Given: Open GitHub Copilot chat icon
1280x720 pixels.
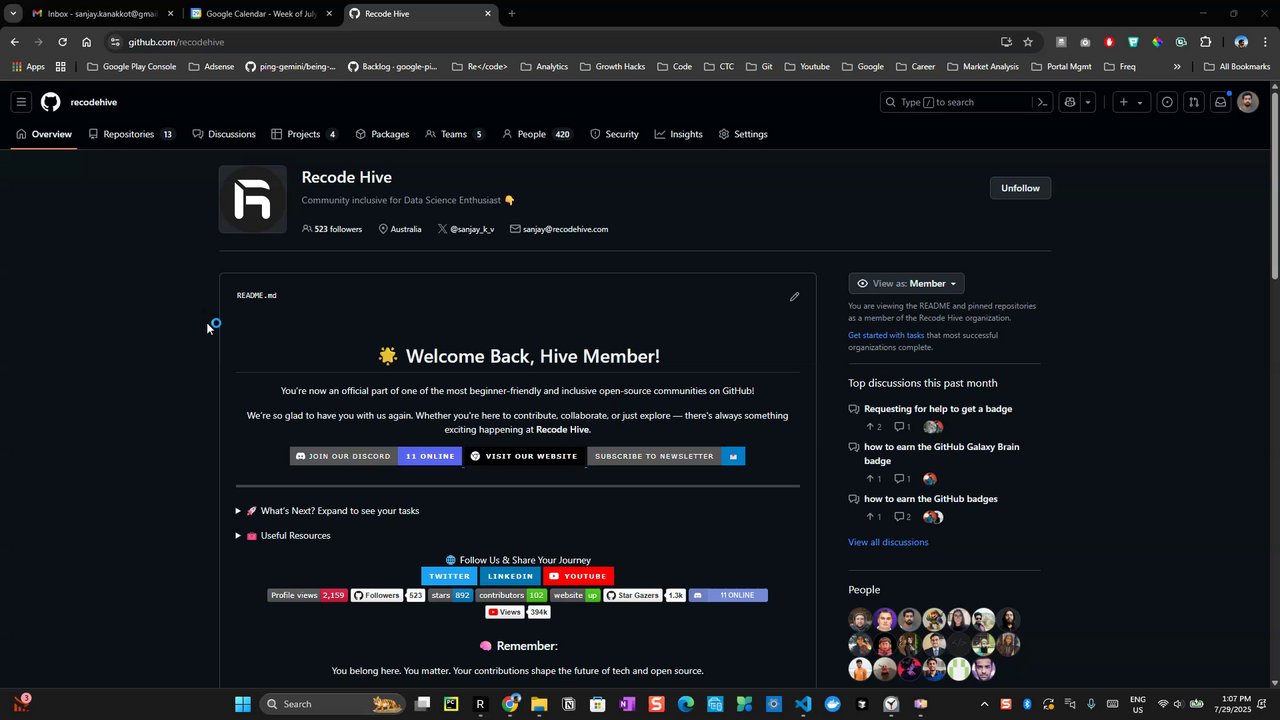Looking at the screenshot, I should (1070, 102).
